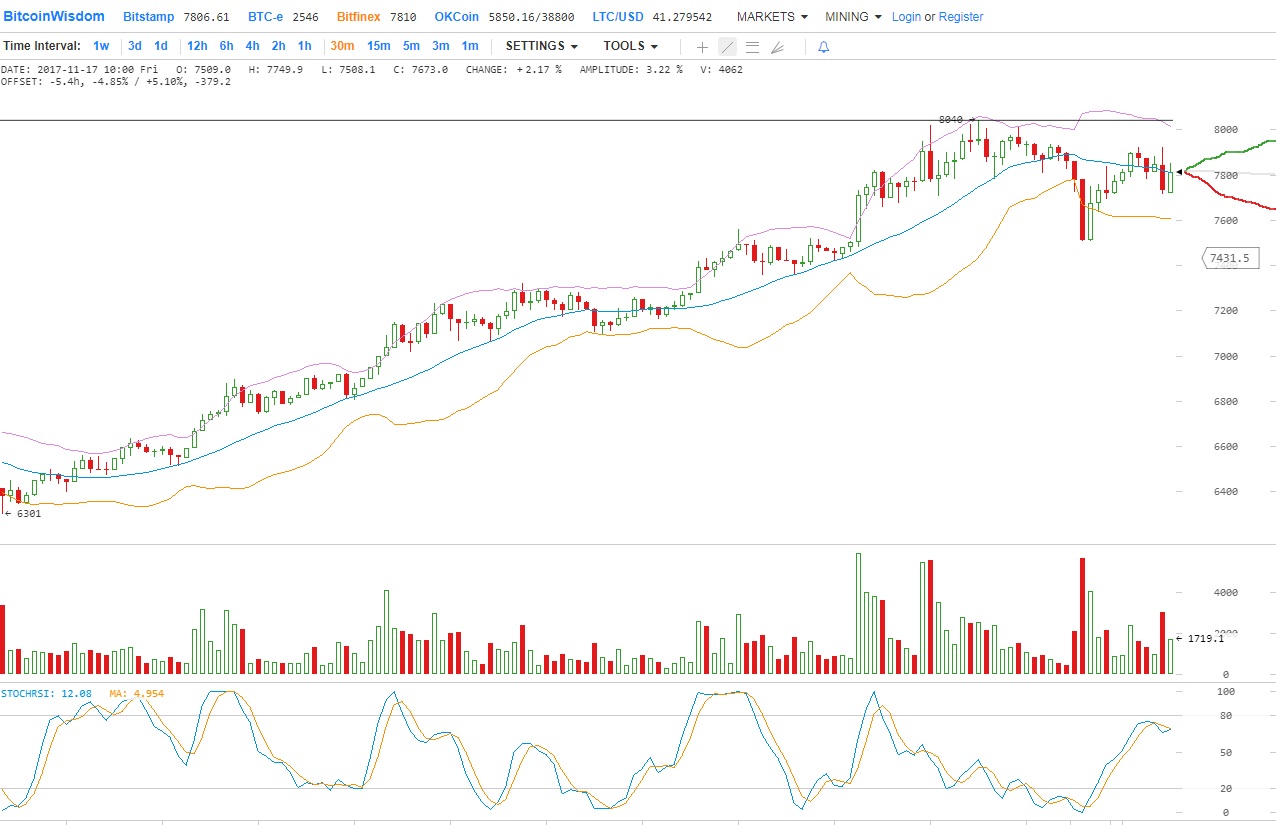Click the Login link
1276x825 pixels.
906,17
